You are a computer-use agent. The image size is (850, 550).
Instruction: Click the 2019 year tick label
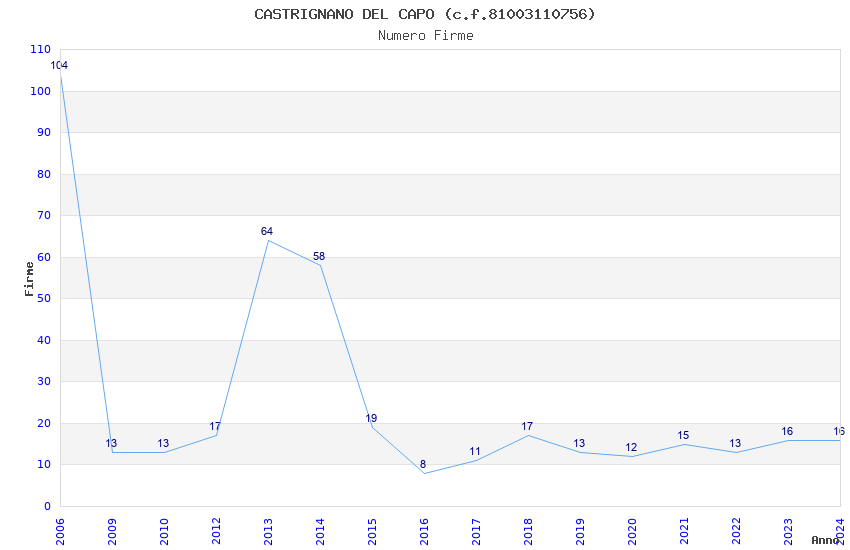580,532
